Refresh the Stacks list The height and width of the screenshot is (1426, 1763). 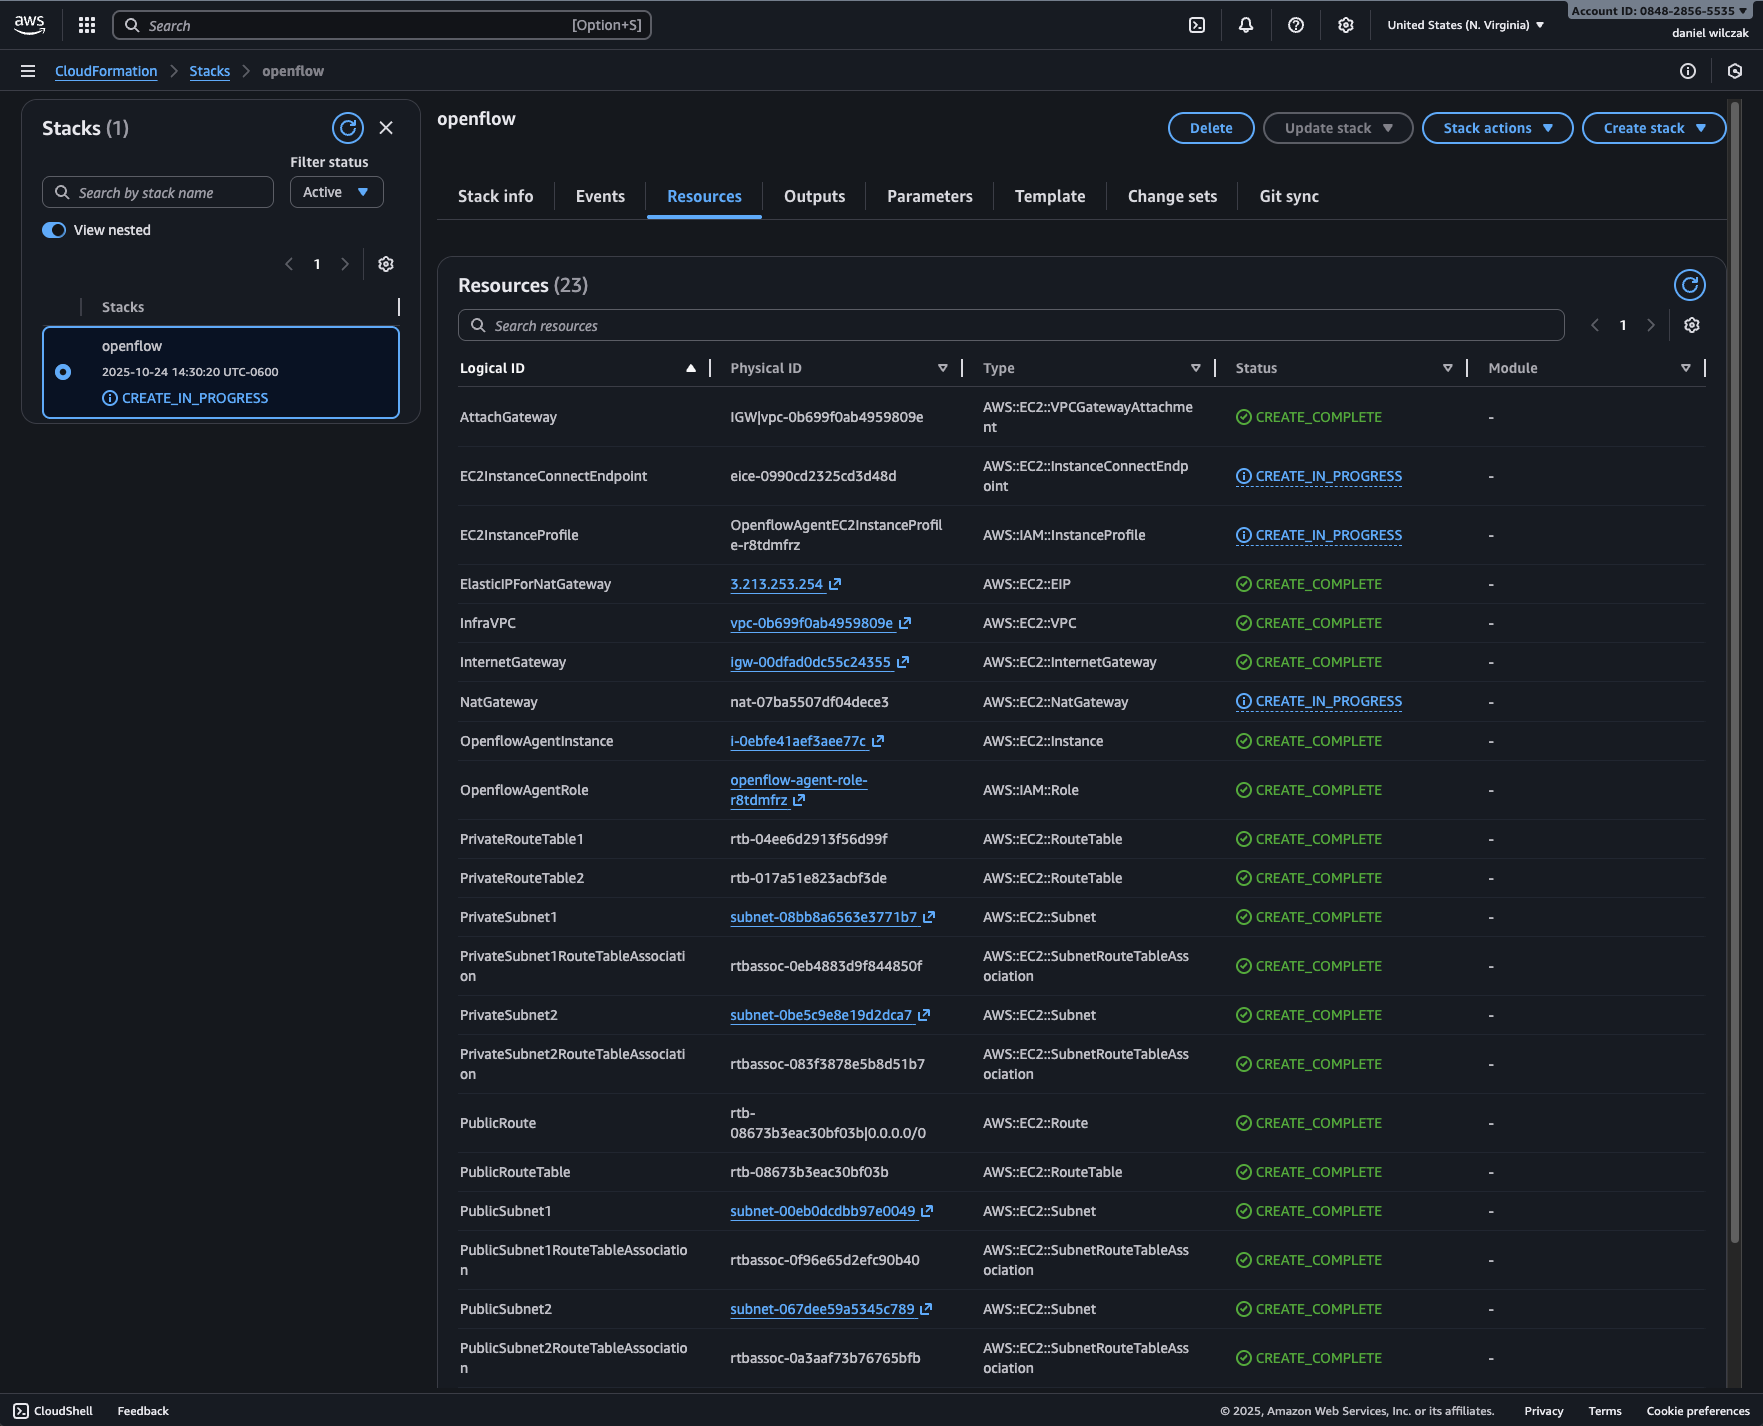click(347, 128)
